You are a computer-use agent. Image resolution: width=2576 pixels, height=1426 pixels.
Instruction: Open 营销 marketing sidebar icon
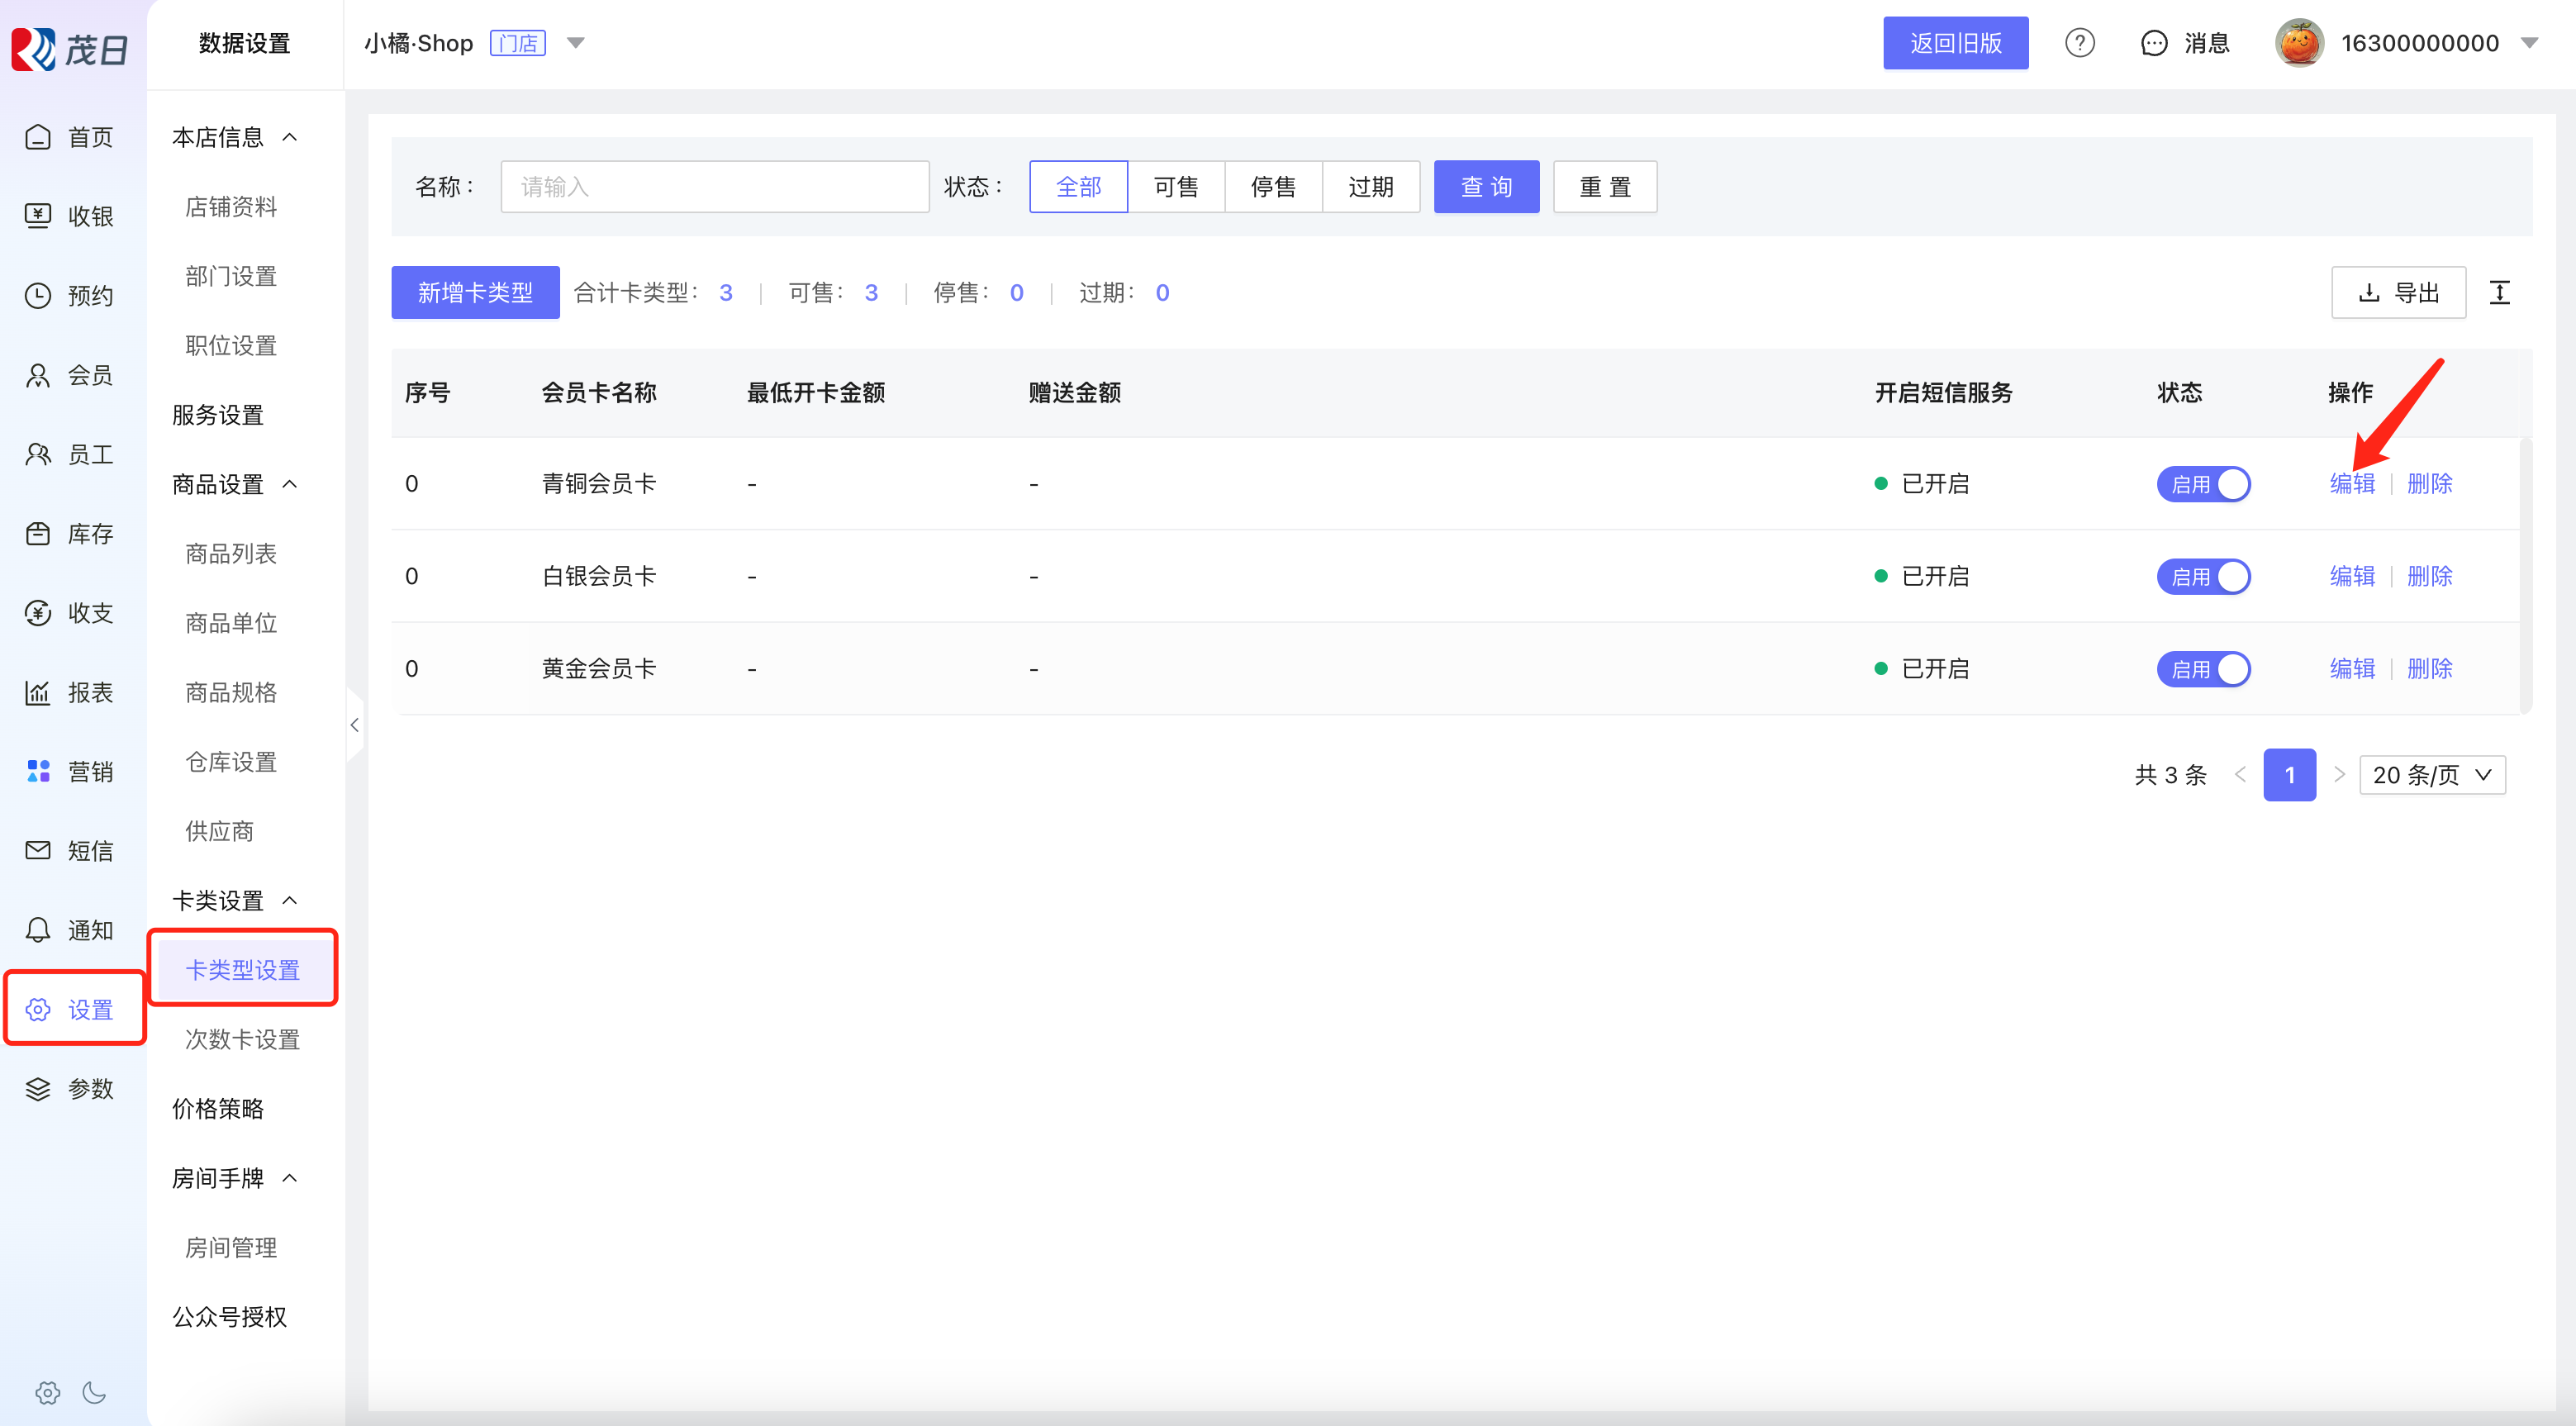pyautogui.click(x=38, y=771)
